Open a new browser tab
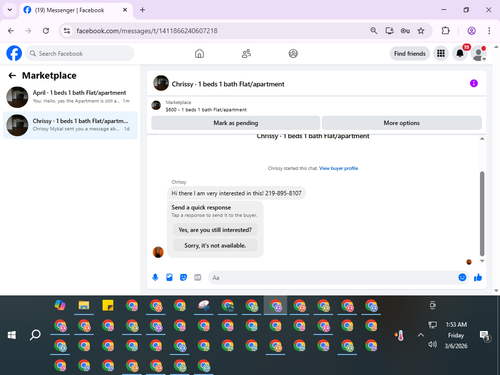The width and height of the screenshot is (500, 375). [x=142, y=10]
